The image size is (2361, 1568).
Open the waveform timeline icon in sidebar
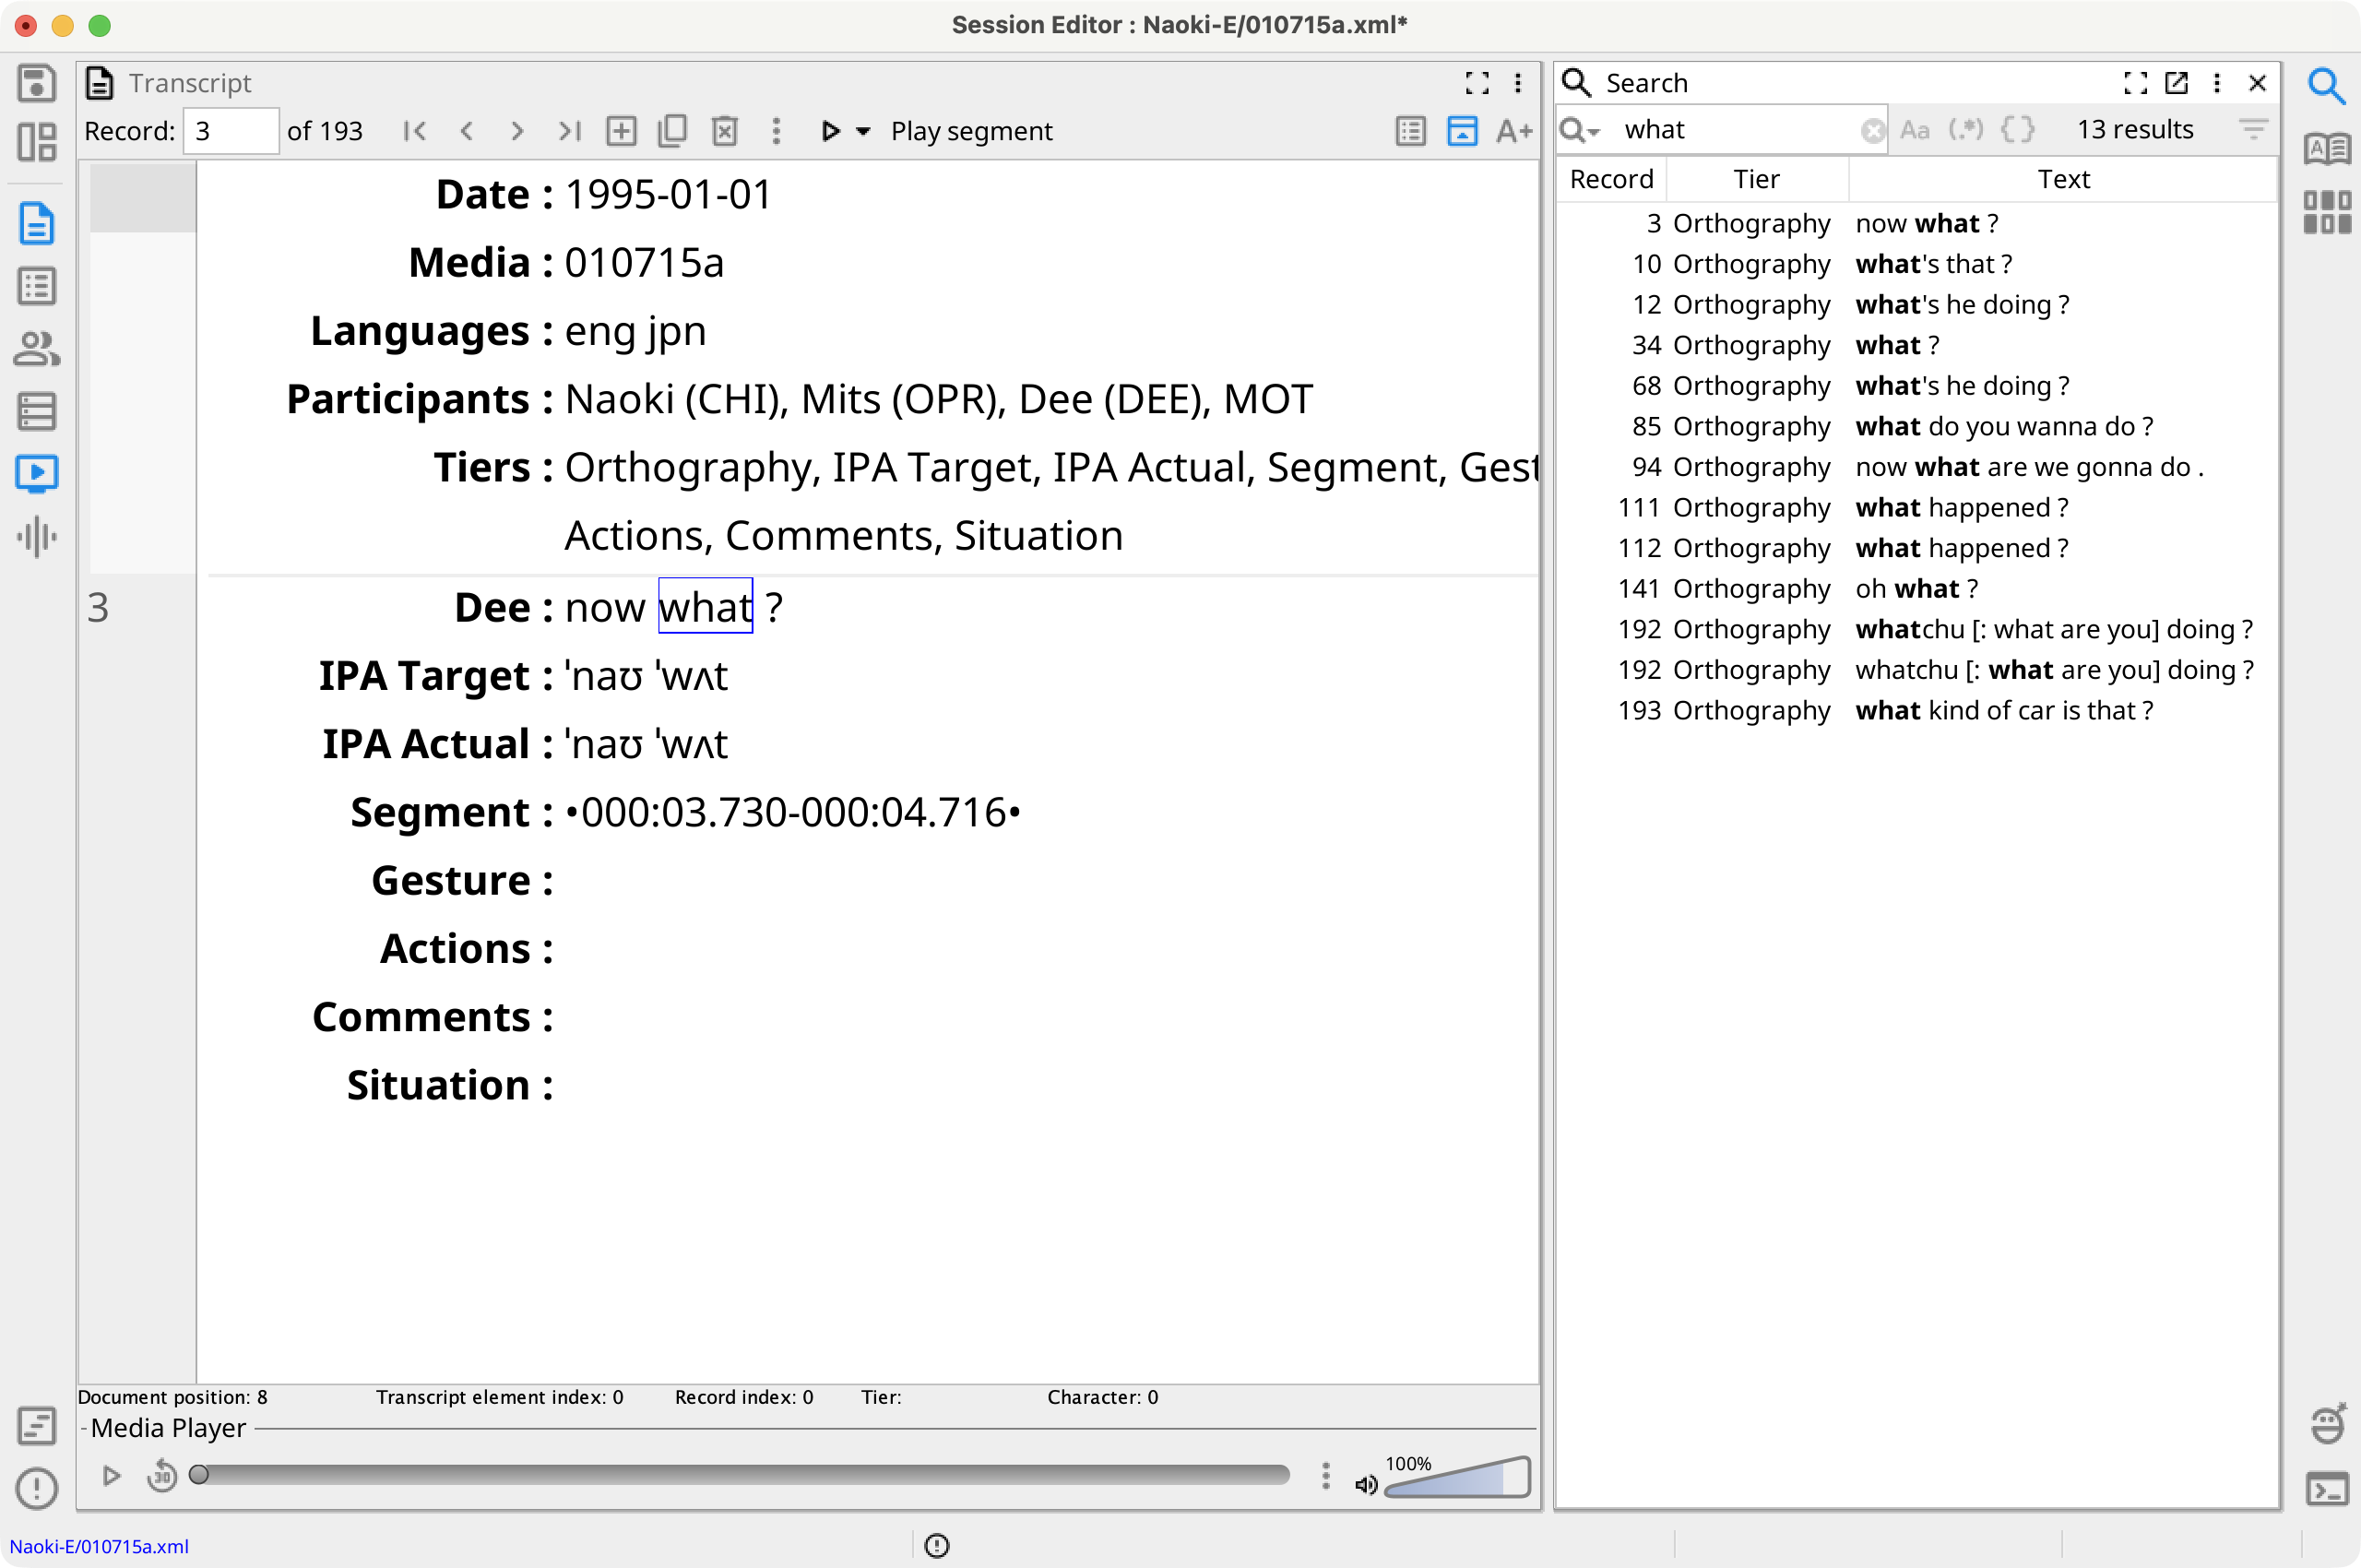[37, 537]
